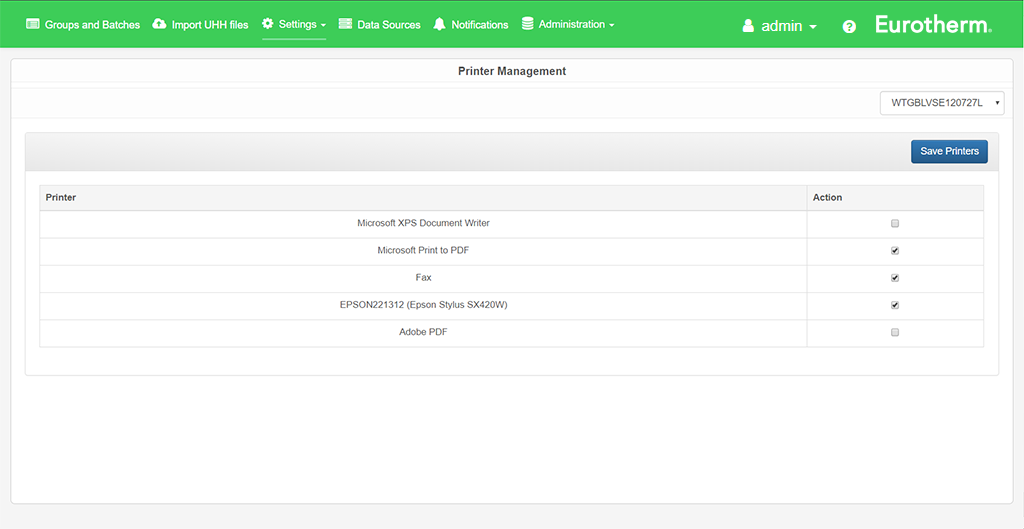Check the Adobe PDF printer checkbox
The image size is (1024, 529).
[895, 332]
